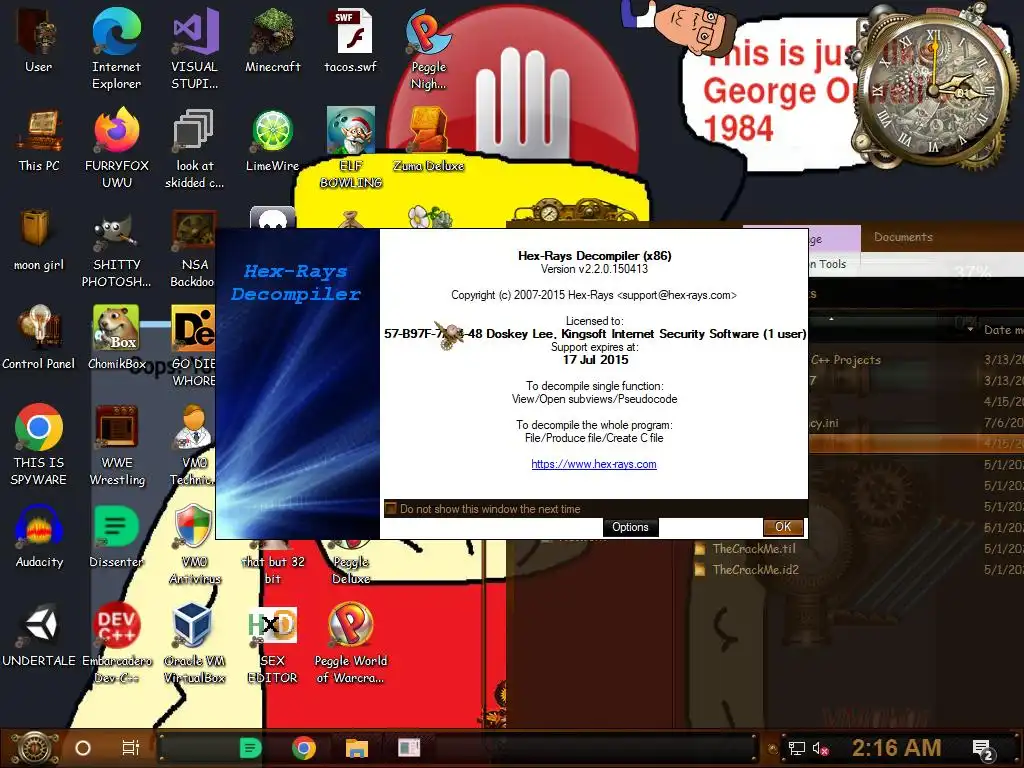Open Dissenter from the taskbar
This screenshot has width=1024, height=768.
click(251, 748)
